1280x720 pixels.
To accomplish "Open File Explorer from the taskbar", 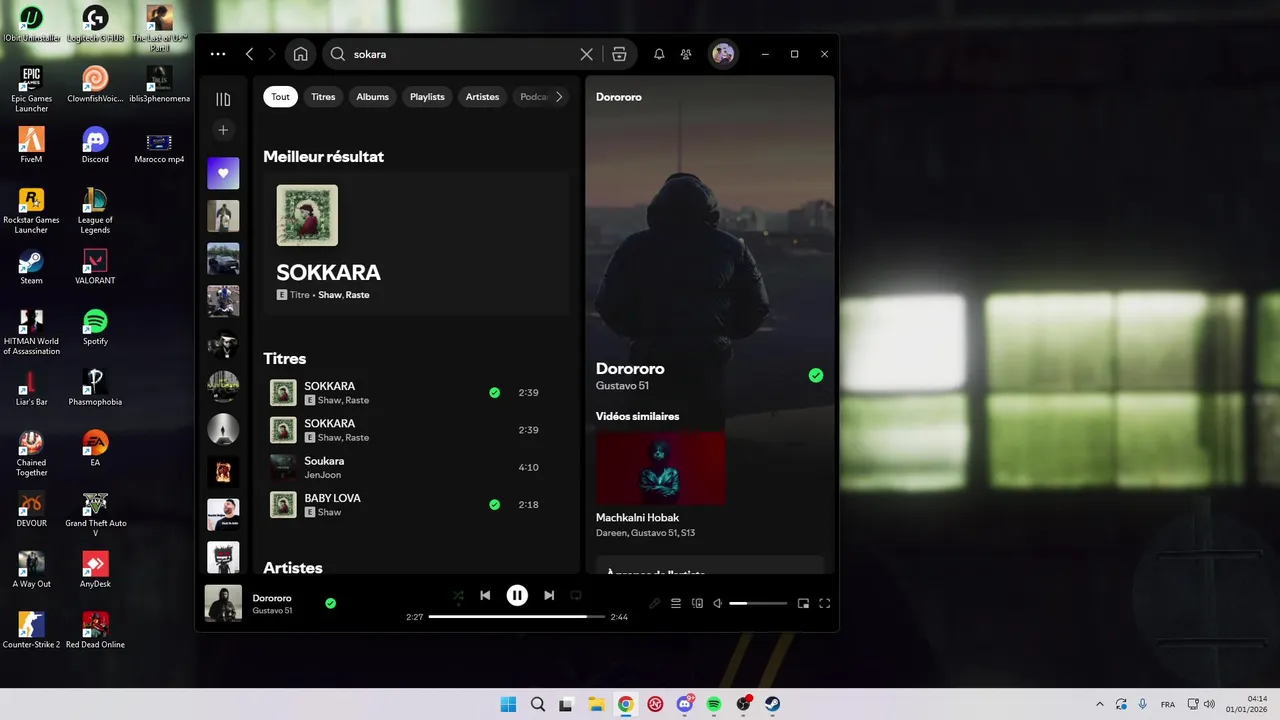I will (x=596, y=704).
